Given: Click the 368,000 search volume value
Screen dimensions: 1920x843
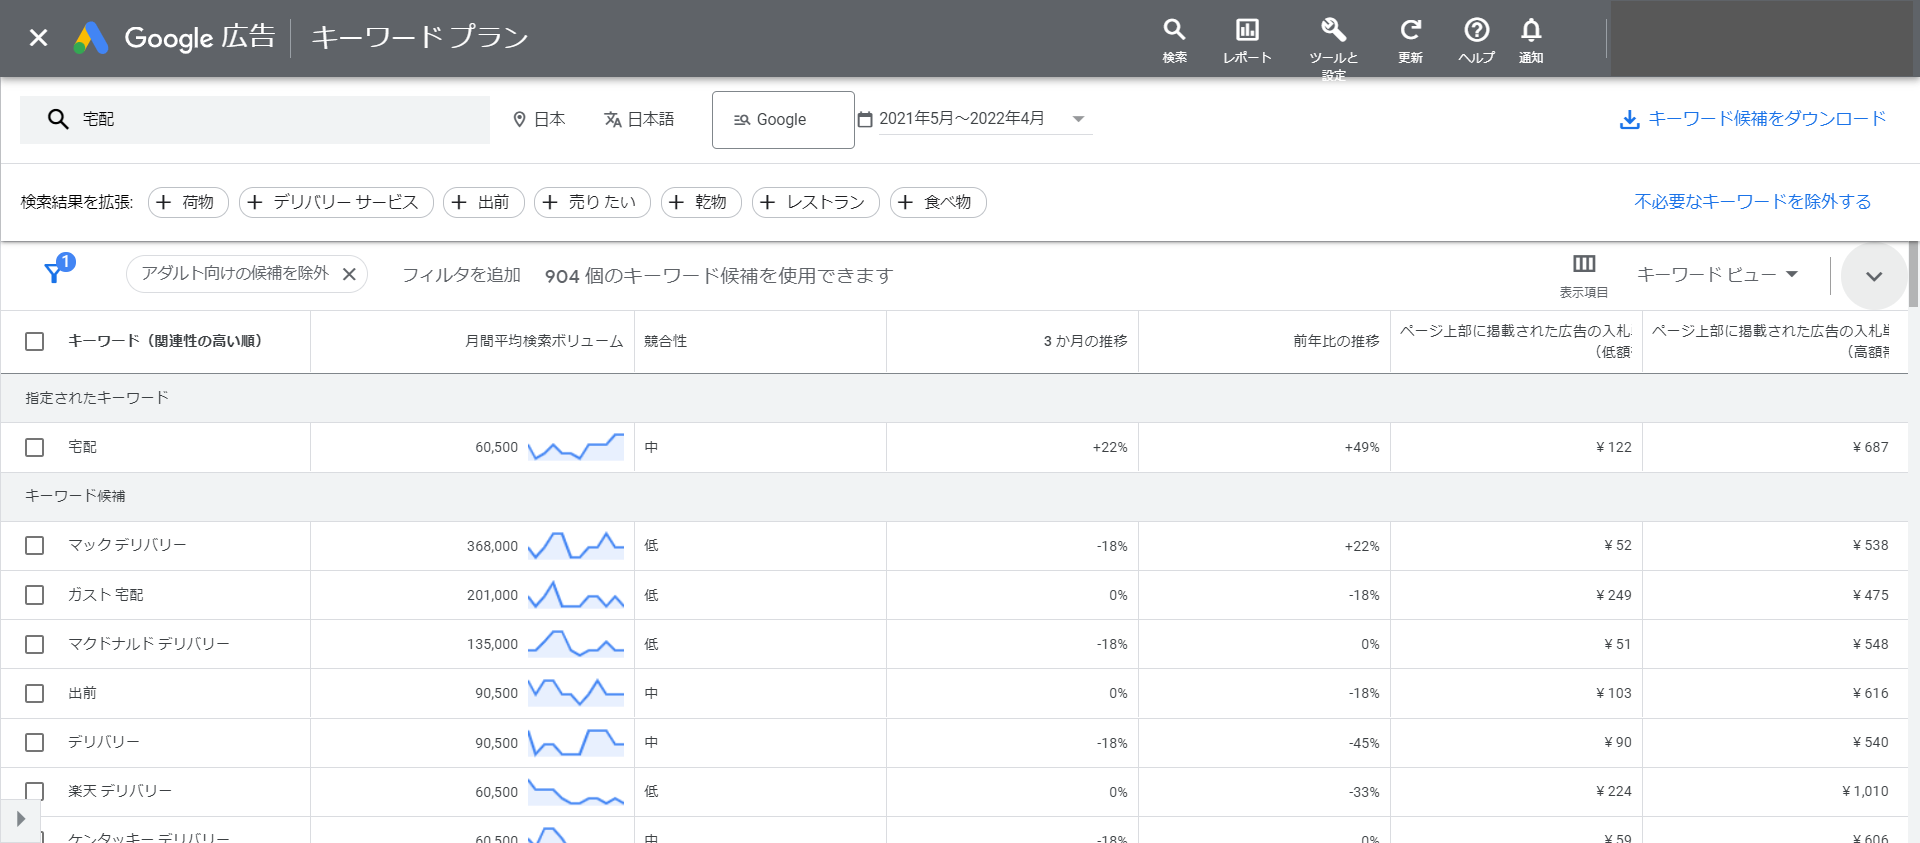Looking at the screenshot, I should [492, 546].
